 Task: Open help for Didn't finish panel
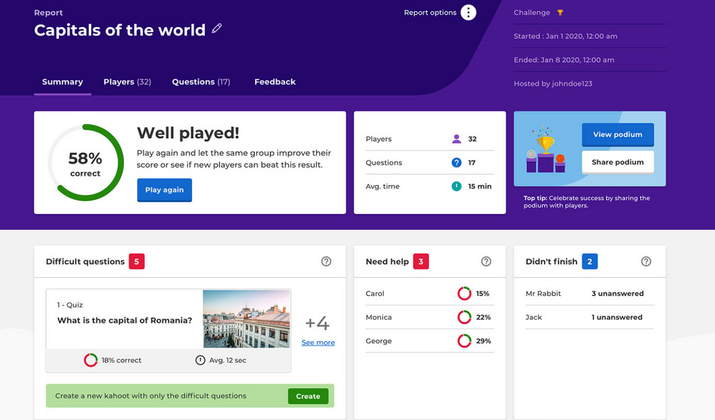click(x=646, y=261)
